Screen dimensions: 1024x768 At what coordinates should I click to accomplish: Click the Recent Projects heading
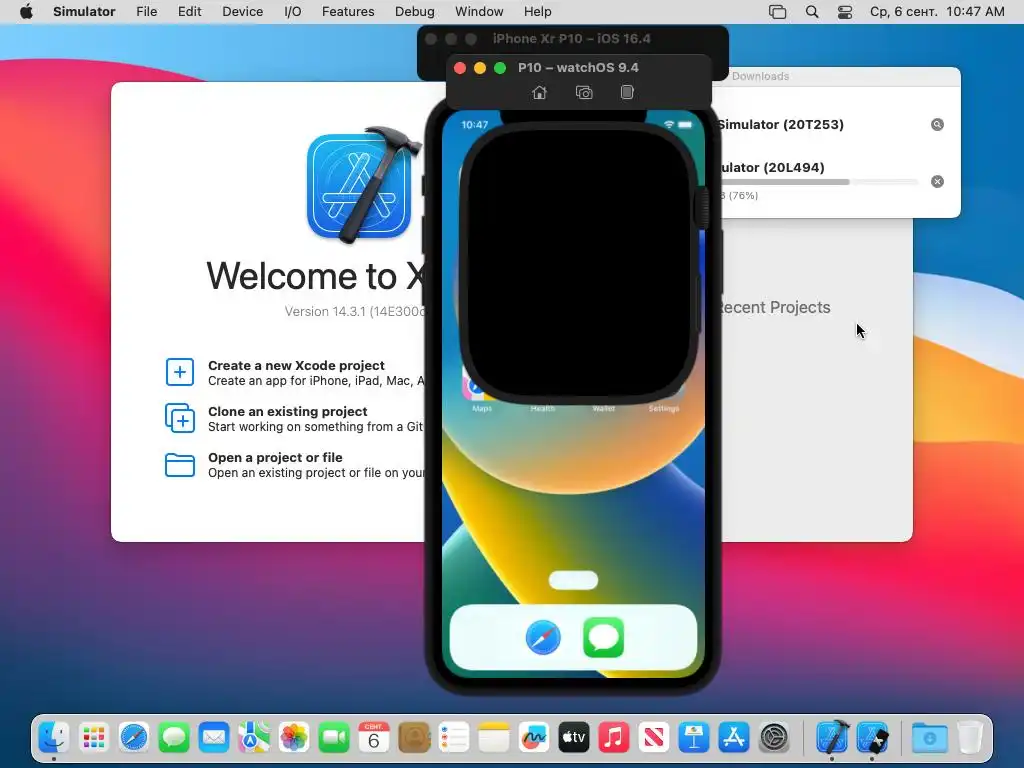click(x=773, y=307)
